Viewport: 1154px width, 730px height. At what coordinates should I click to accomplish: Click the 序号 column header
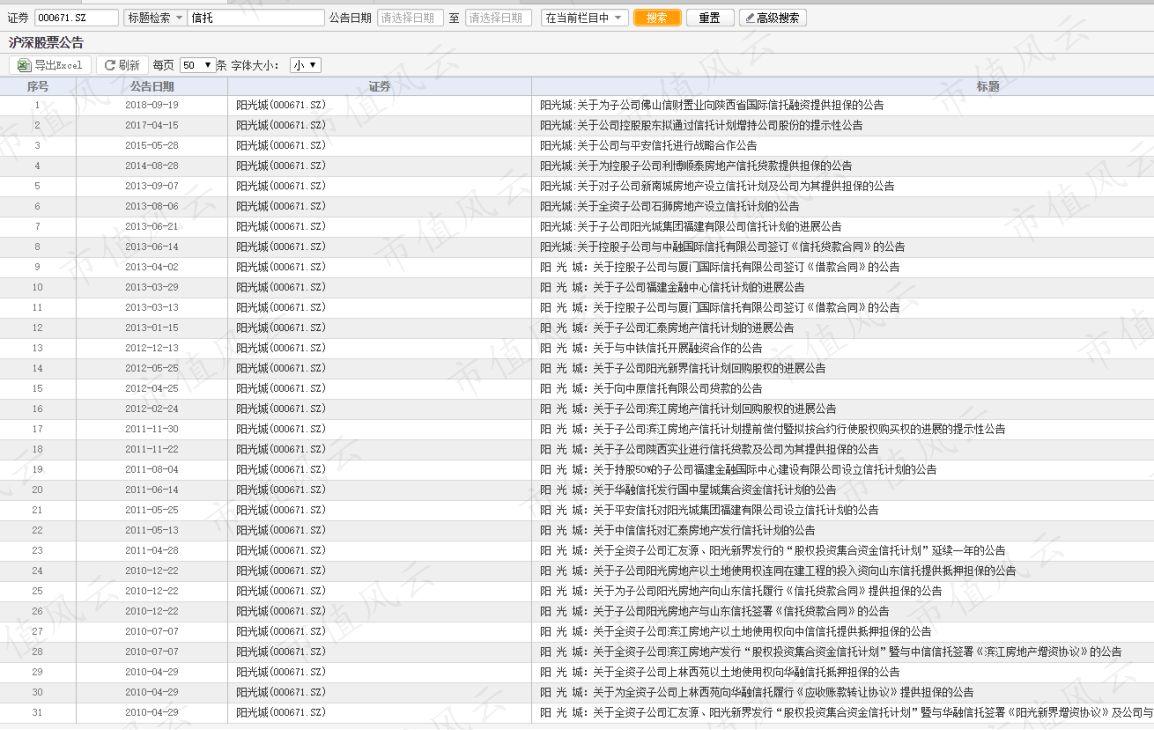pos(38,86)
